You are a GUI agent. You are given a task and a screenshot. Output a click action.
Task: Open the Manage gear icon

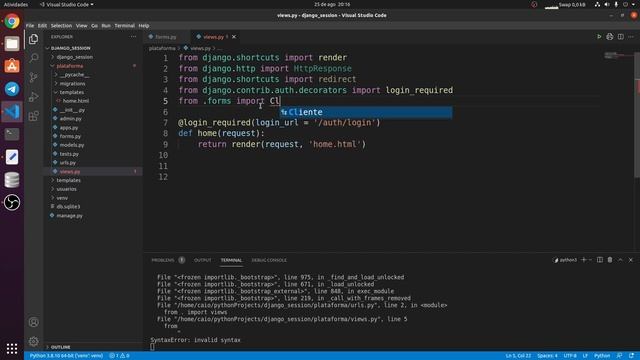coord(33,341)
